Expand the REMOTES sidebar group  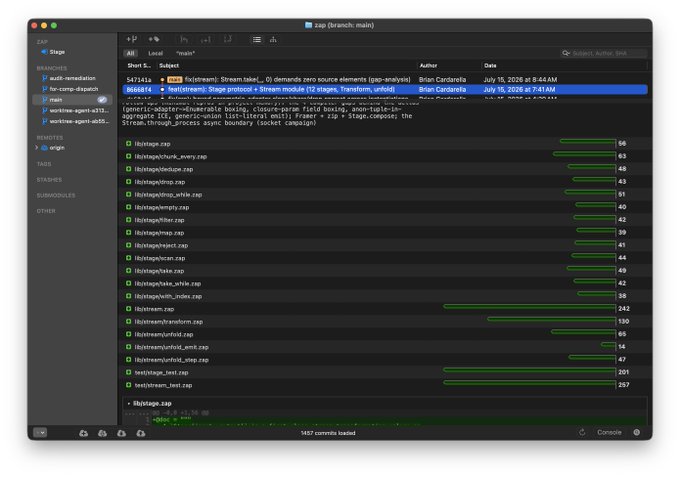click(49, 137)
